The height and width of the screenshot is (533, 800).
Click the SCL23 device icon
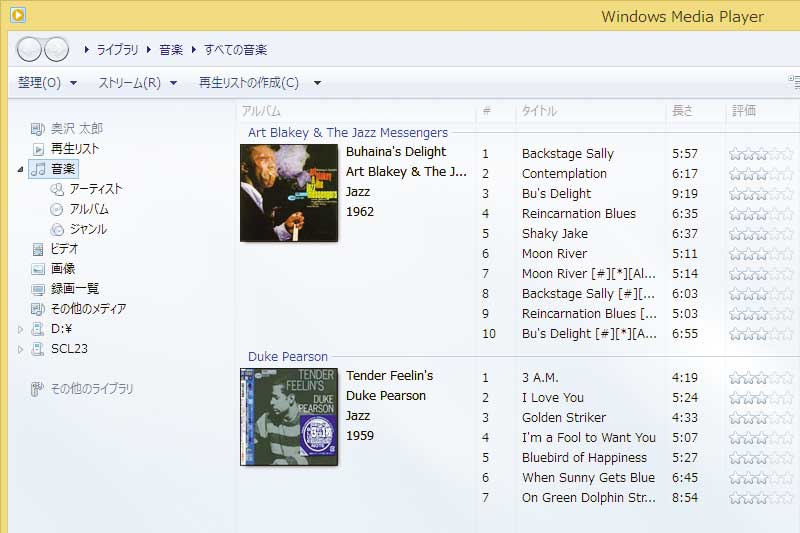point(37,349)
